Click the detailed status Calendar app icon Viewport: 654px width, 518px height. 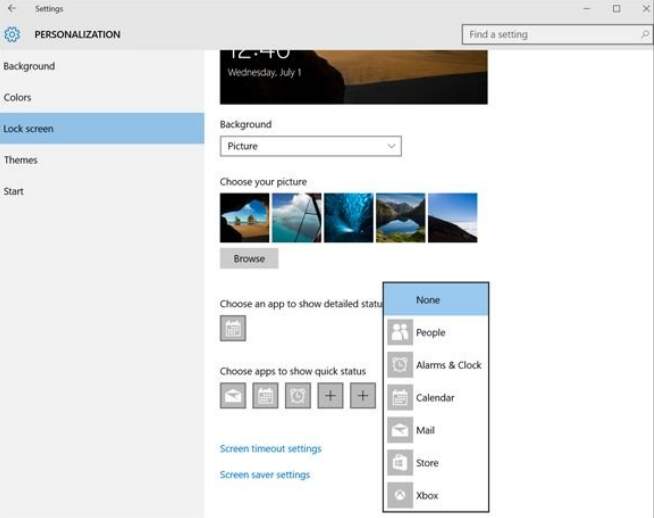[x=233, y=328]
